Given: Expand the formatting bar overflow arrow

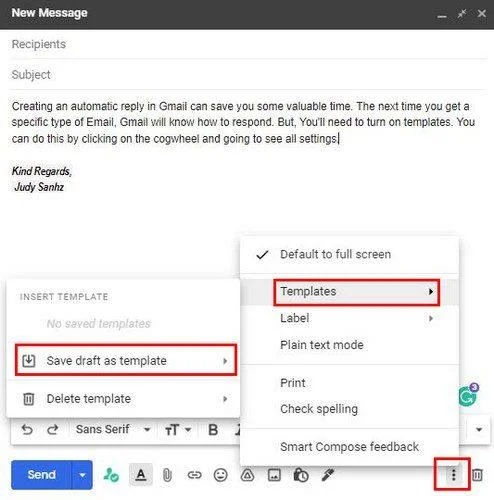Looking at the screenshot, I should [x=479, y=429].
